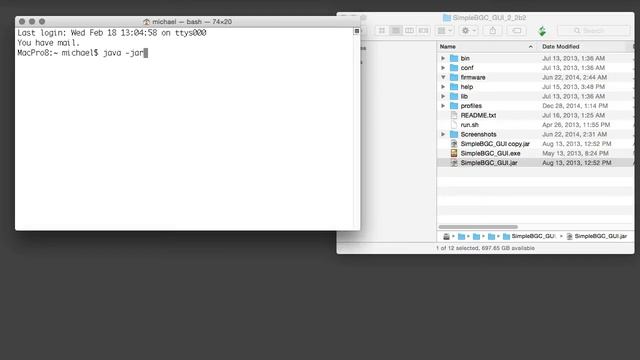Viewport: 640px width, 360px height.
Task: Select the firmware folder name
Action: click(473, 77)
